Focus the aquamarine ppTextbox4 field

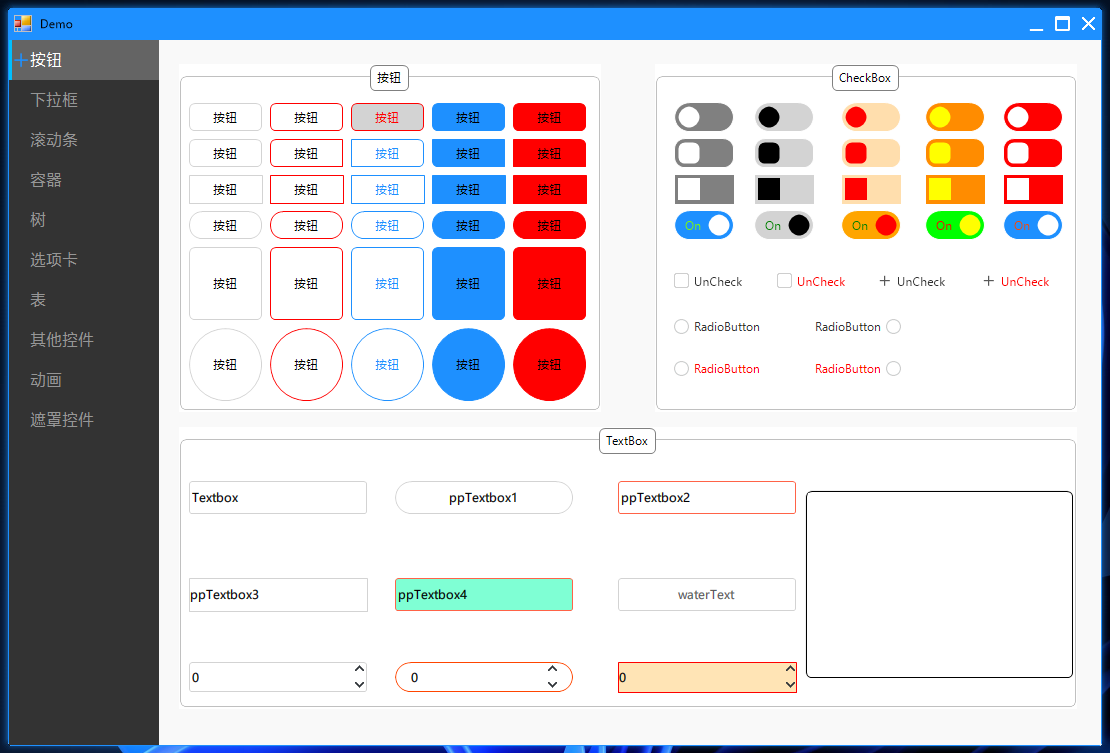pyautogui.click(x=484, y=594)
